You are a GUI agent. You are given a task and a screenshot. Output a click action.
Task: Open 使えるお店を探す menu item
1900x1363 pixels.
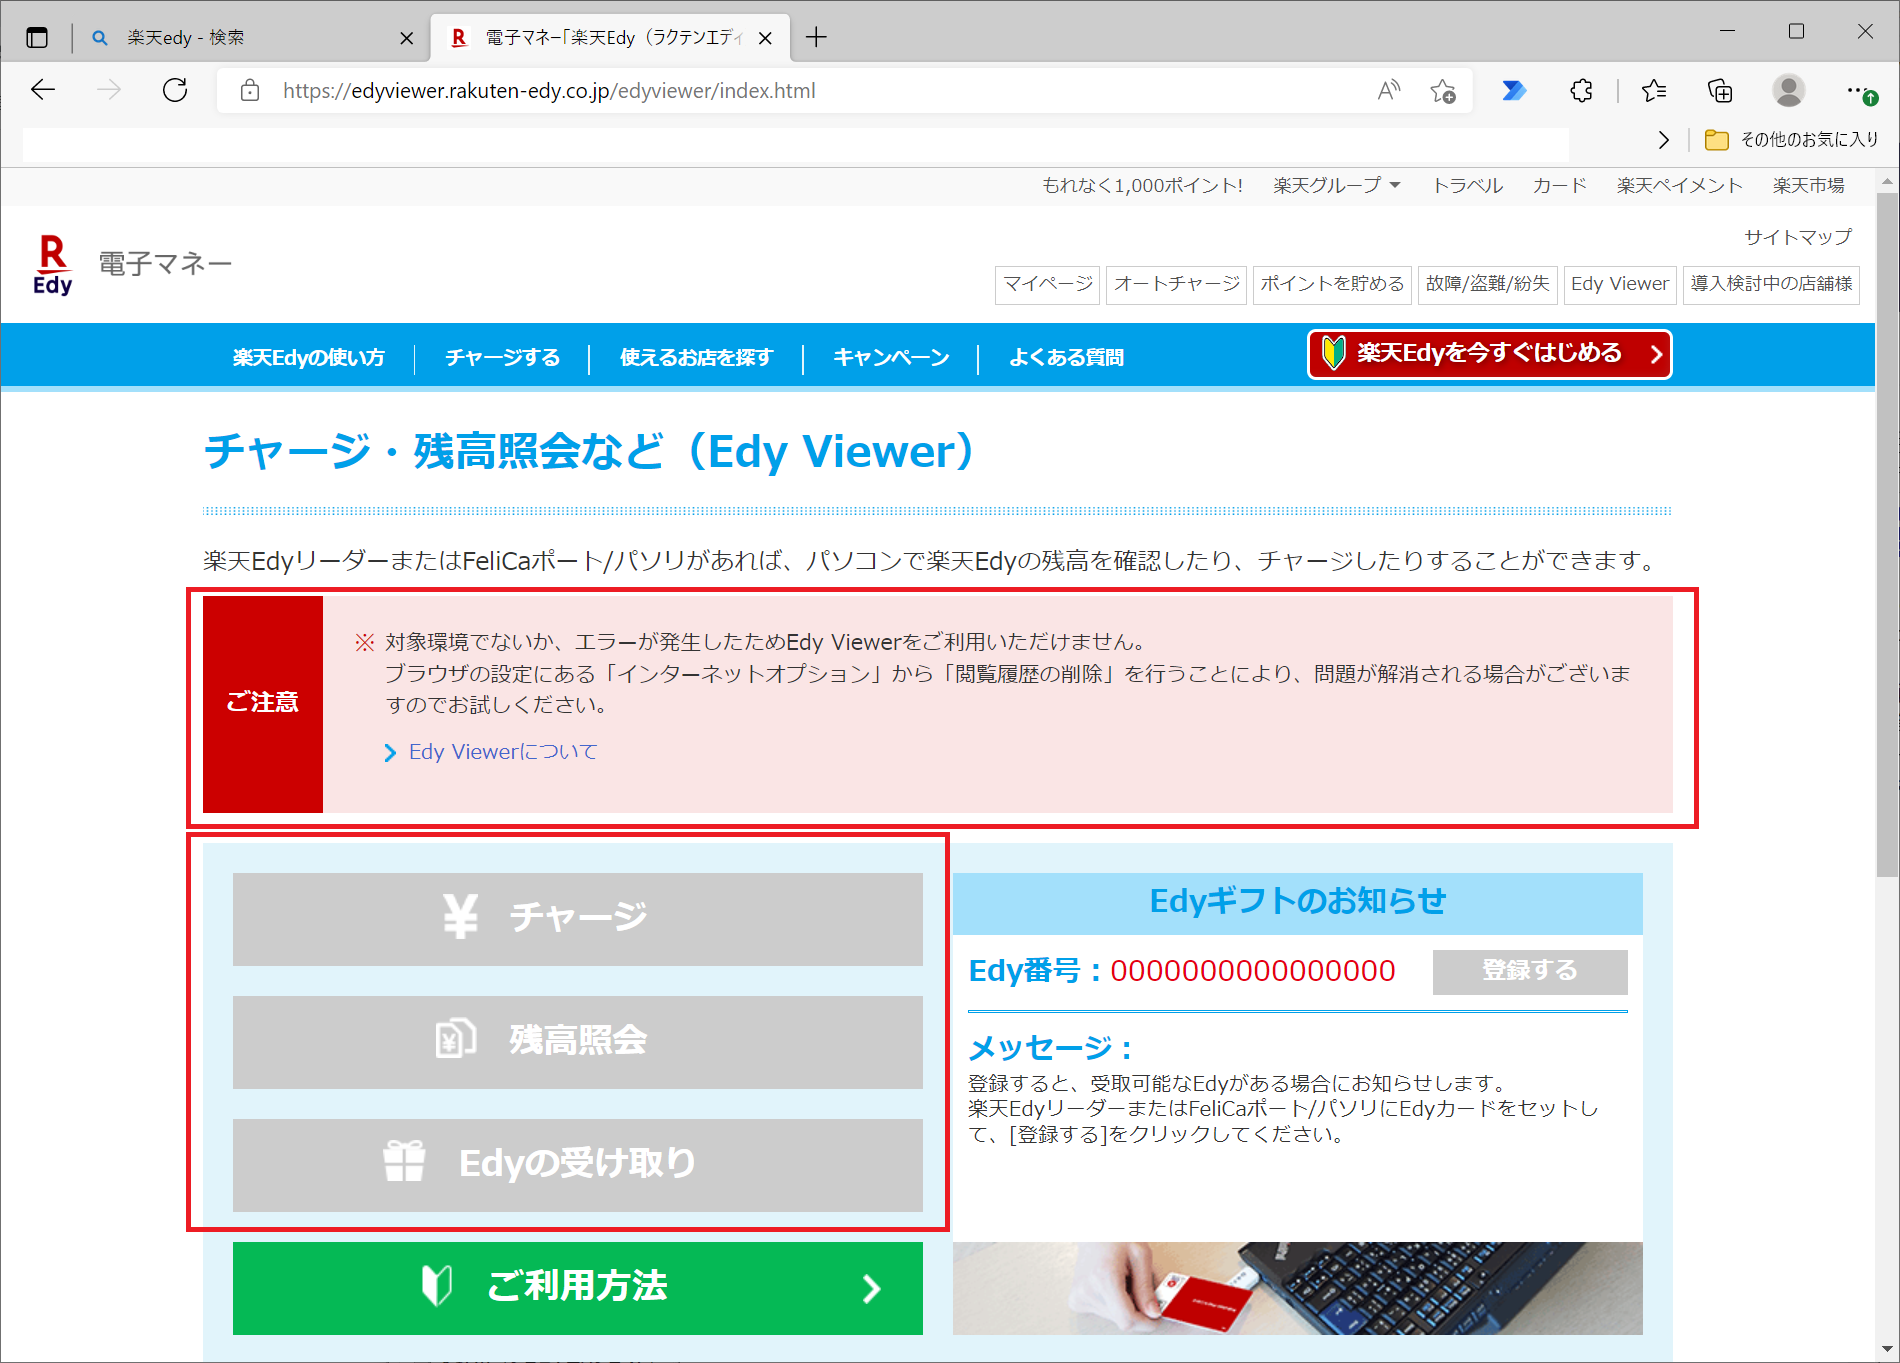696,357
